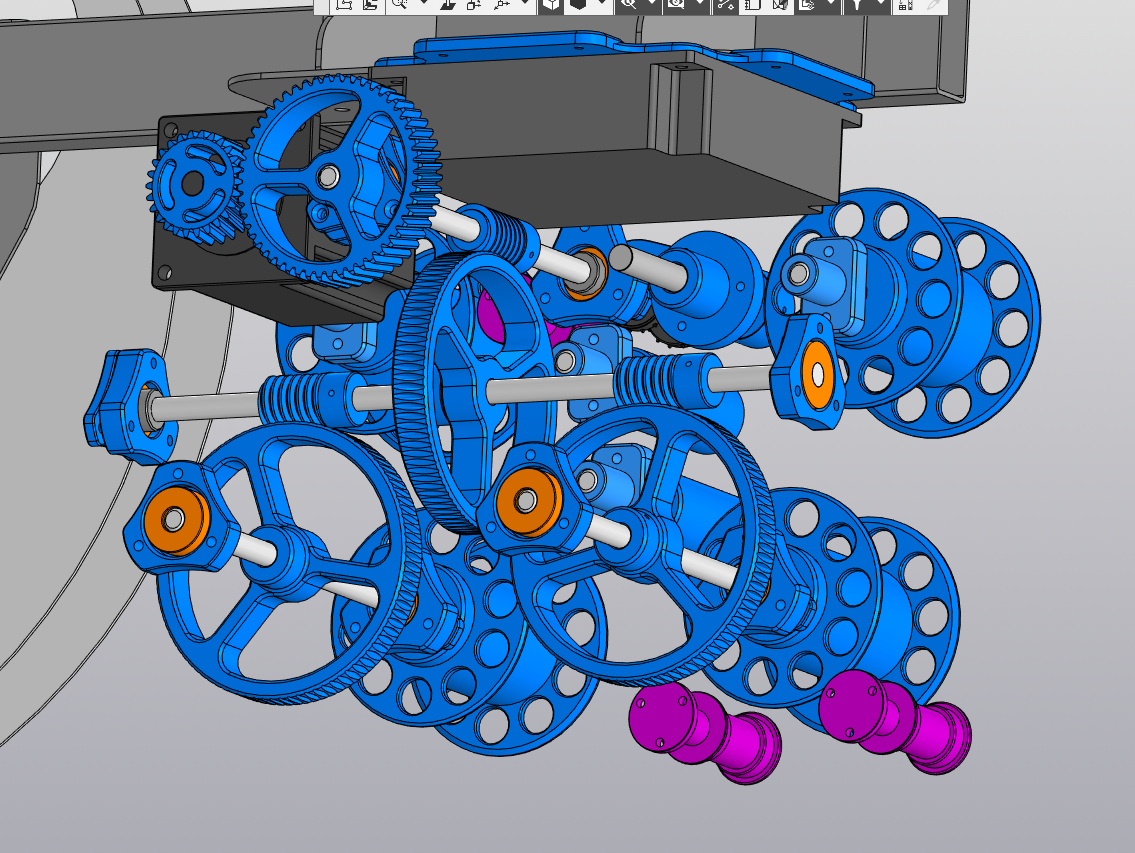Open dropdown arrow next to funnel filter

880,4
